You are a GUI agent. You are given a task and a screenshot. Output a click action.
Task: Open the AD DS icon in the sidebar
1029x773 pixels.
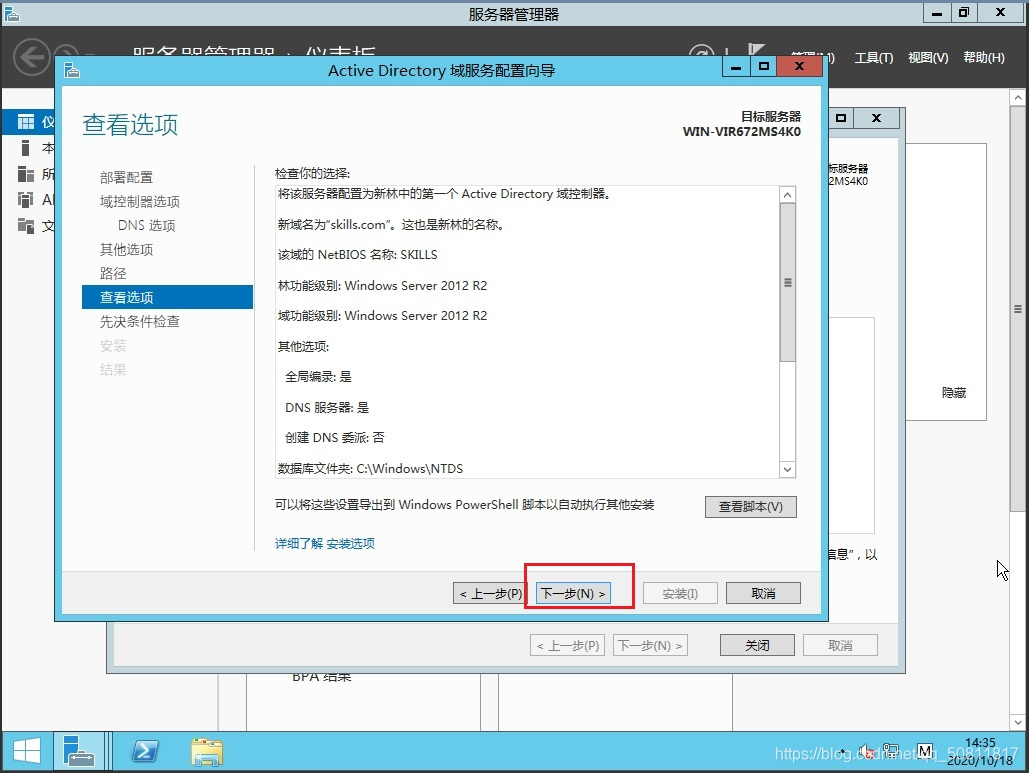click(26, 199)
